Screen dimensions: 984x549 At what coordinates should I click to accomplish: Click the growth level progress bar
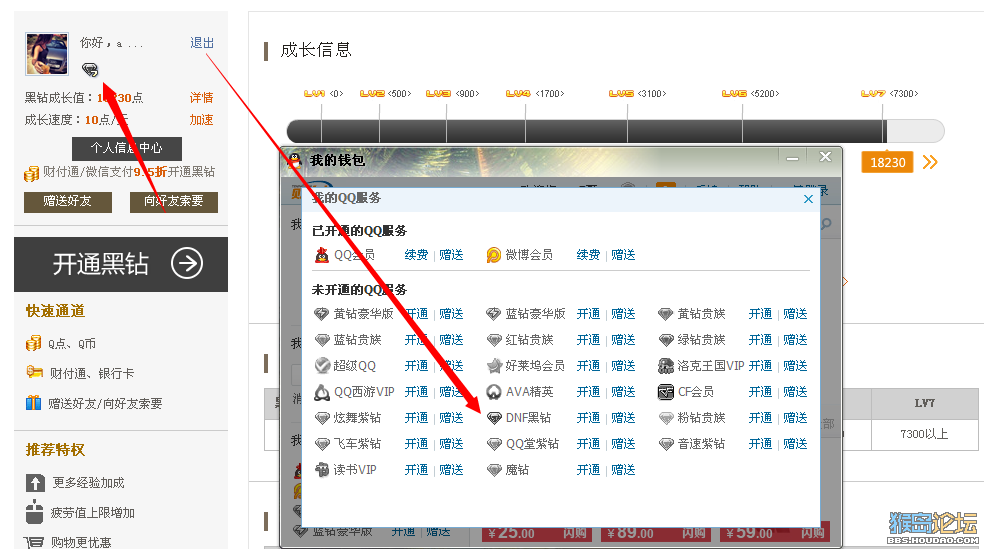[615, 131]
